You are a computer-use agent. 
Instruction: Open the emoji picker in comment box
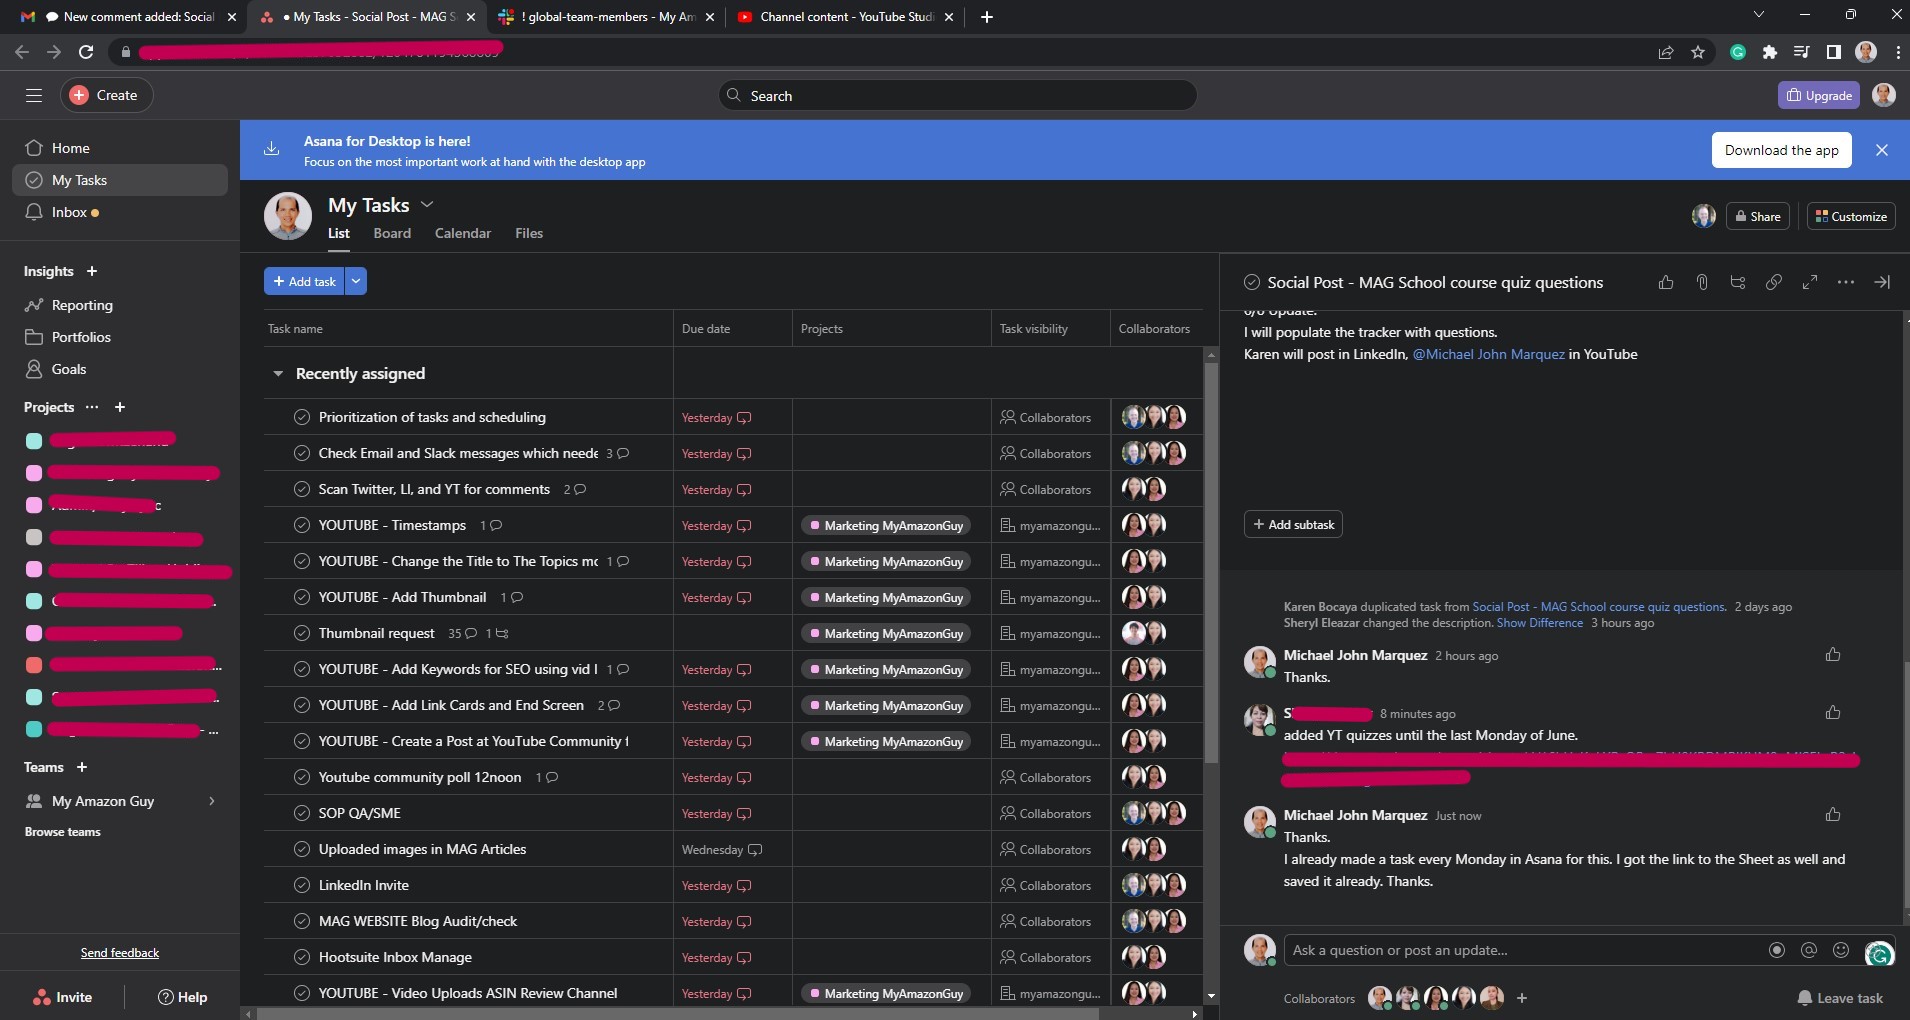pos(1841,950)
